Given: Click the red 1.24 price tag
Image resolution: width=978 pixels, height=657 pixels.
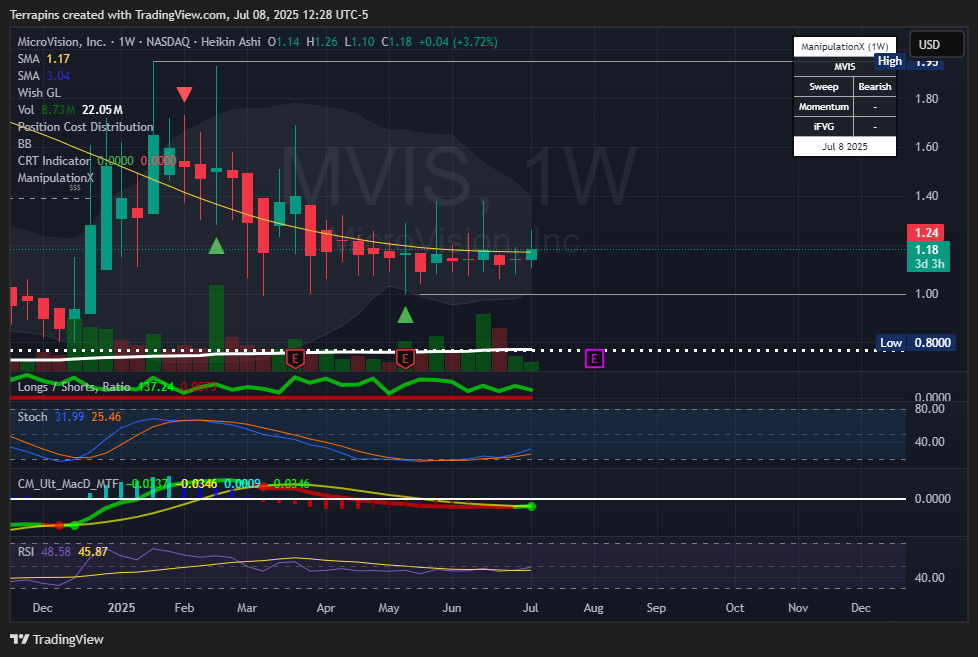Looking at the screenshot, I should click(926, 233).
